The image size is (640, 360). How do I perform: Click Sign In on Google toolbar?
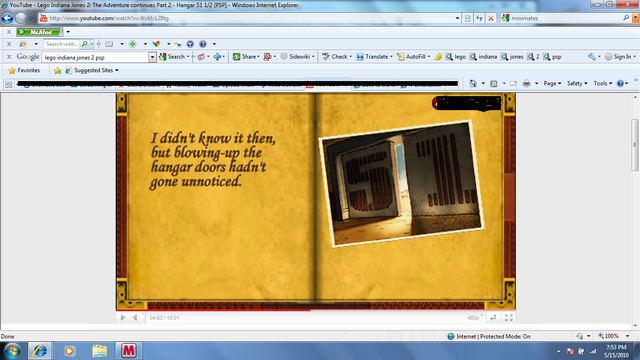619,57
